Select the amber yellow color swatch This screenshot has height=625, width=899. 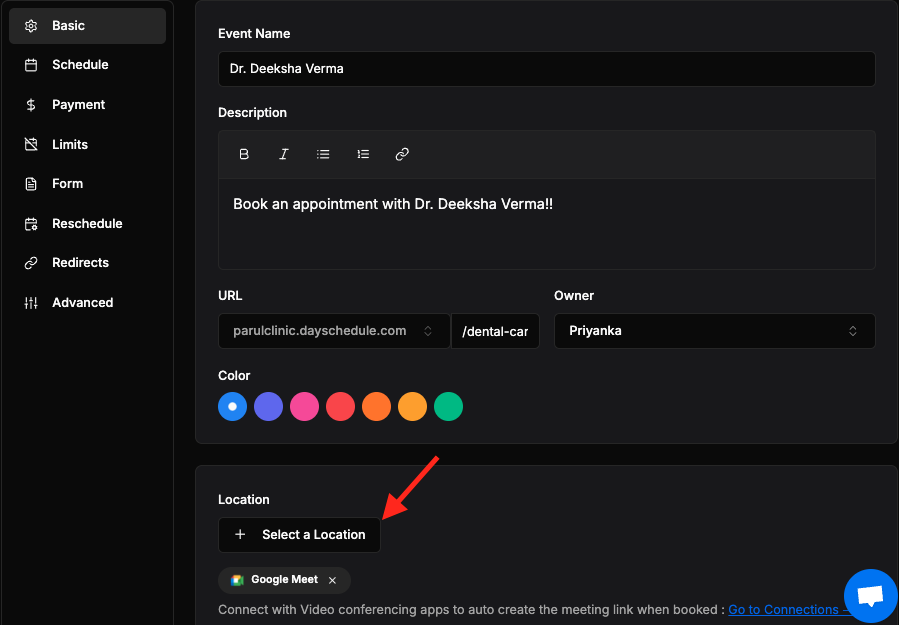[x=412, y=407]
